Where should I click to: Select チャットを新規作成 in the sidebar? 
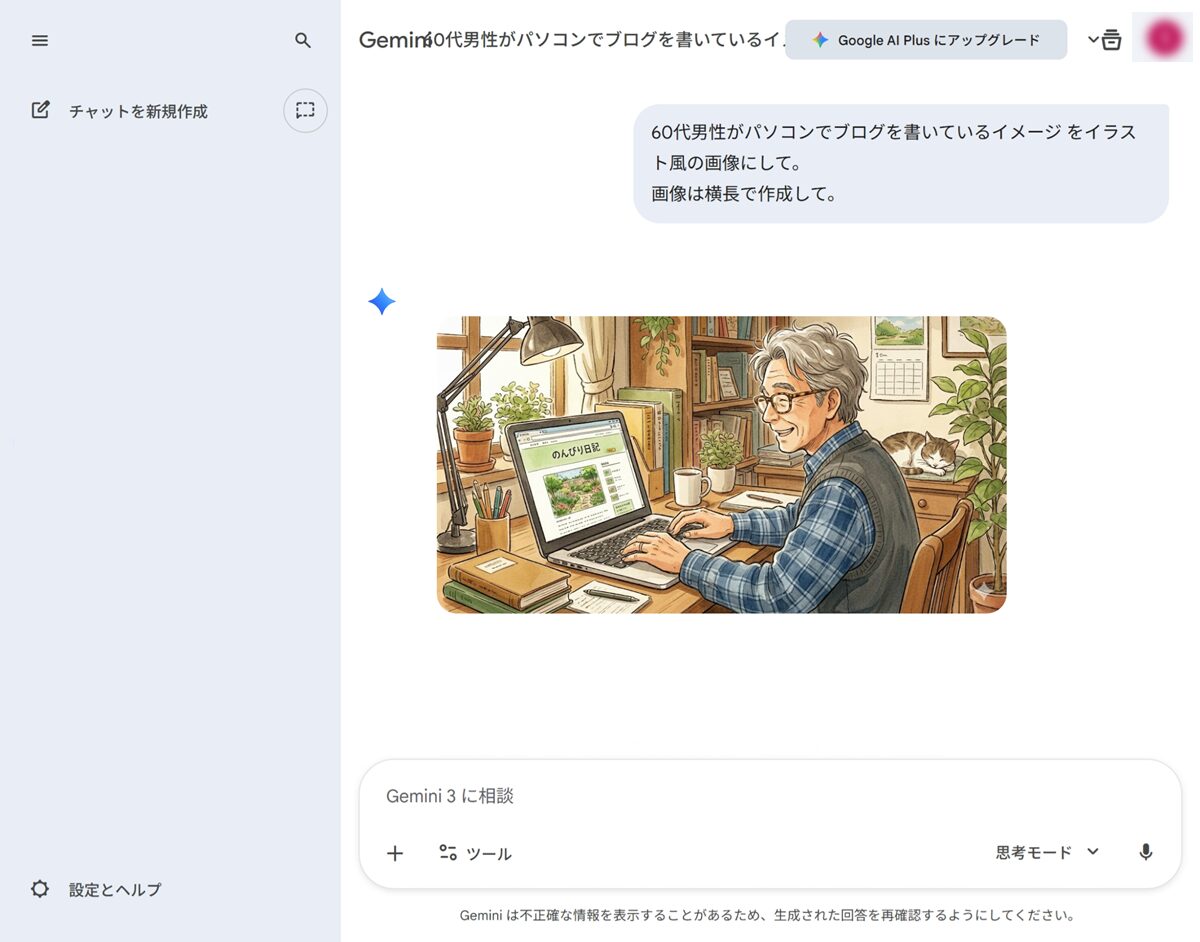pos(137,111)
